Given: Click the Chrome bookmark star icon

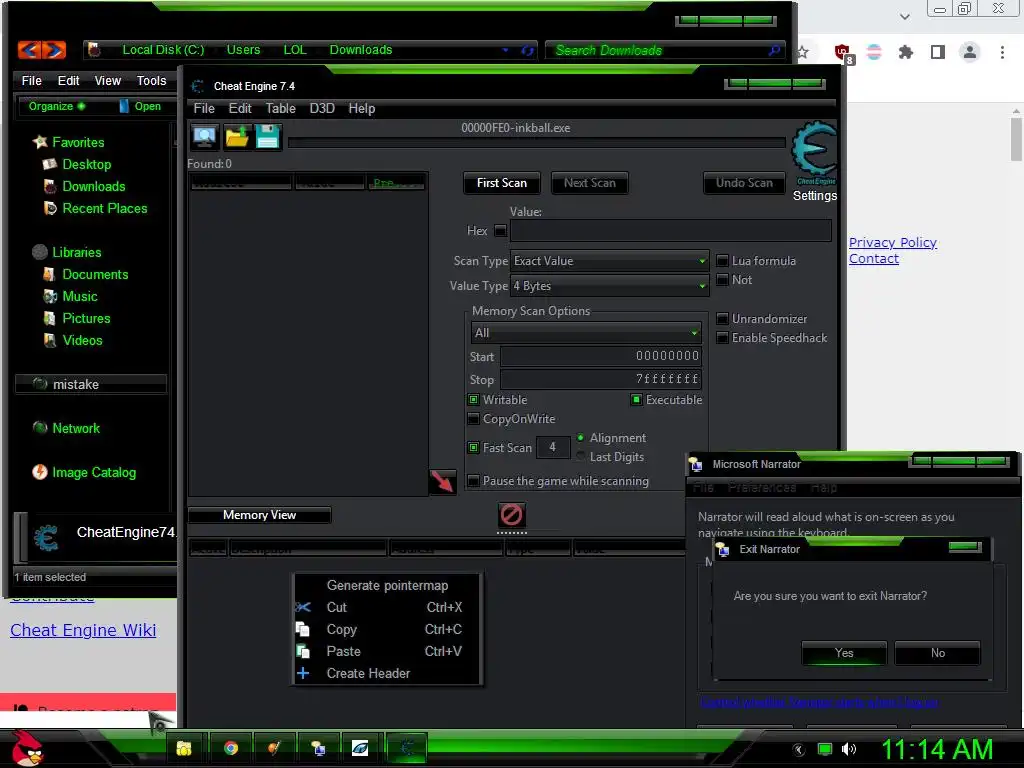Looking at the screenshot, I should click(803, 52).
